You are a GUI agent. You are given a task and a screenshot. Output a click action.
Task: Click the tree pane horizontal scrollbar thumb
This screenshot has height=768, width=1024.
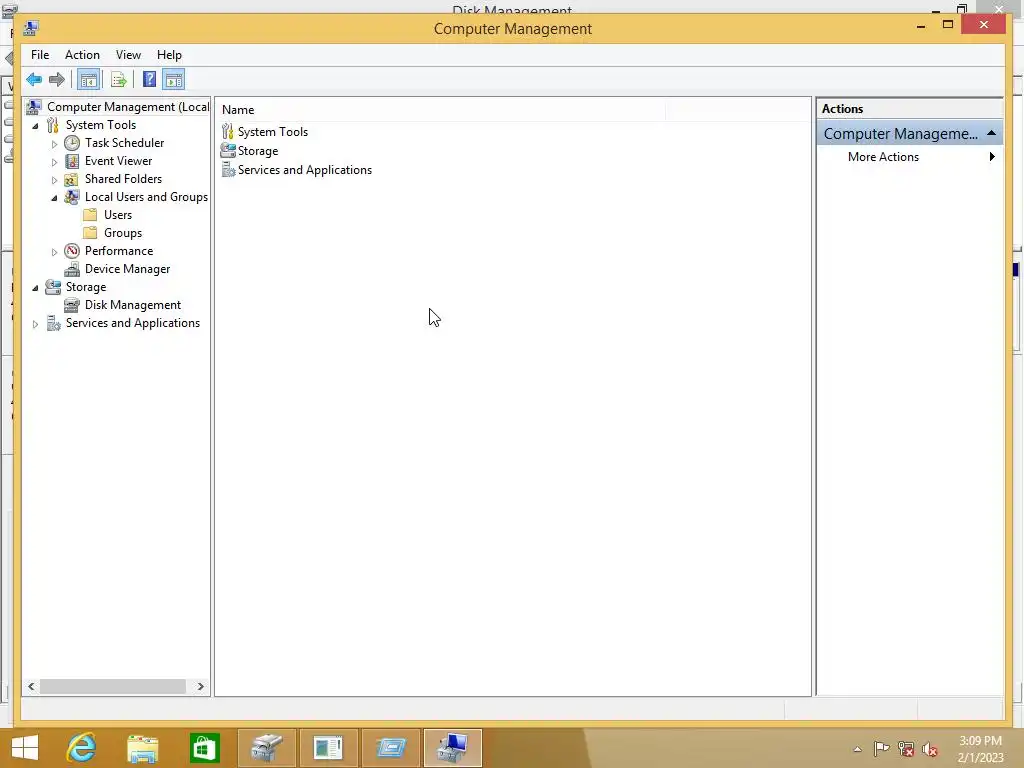click(113, 686)
